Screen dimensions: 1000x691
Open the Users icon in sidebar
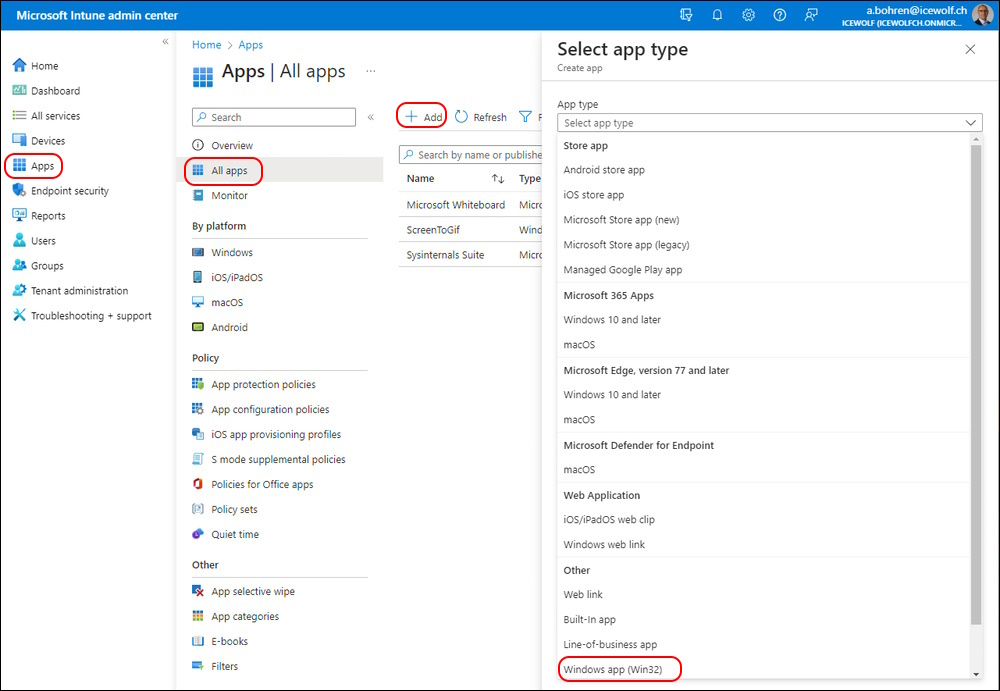19,241
